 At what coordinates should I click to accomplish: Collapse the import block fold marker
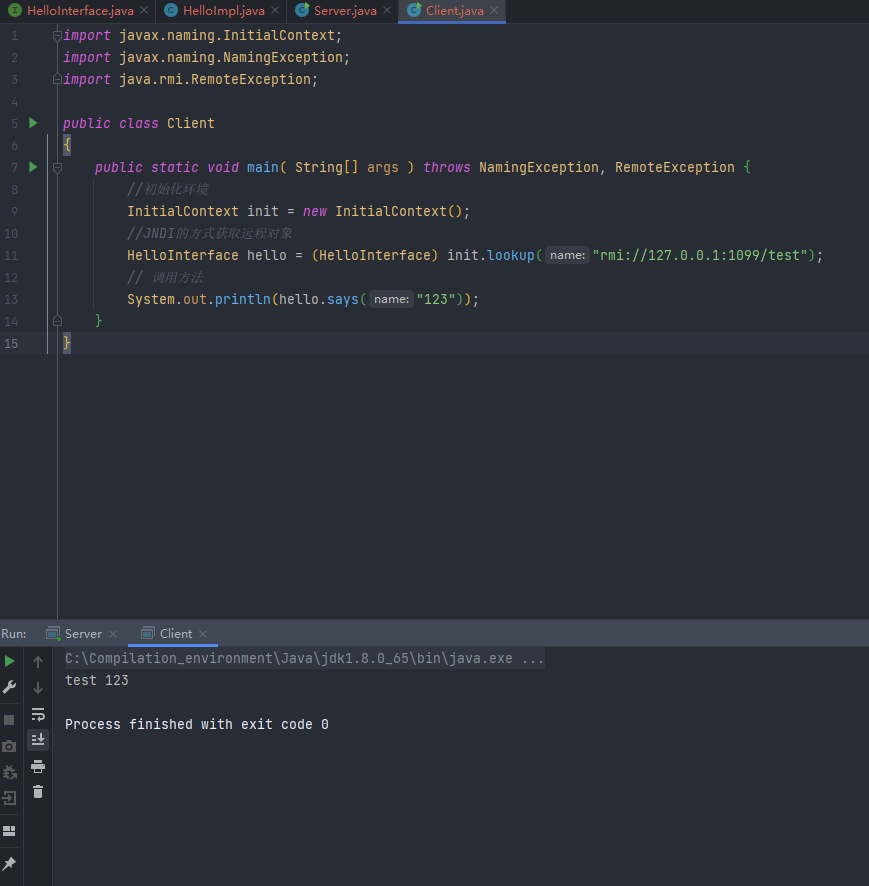(57, 36)
